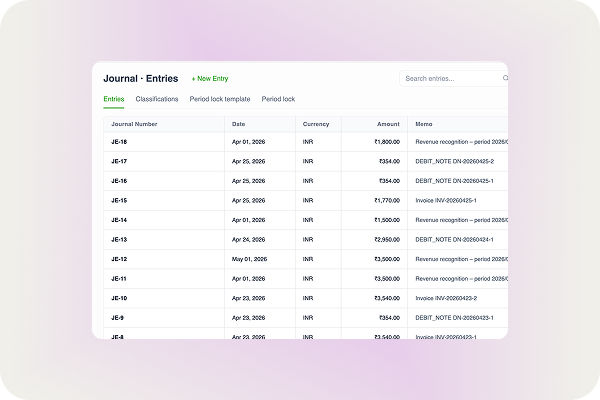Open the Period lock template tab
600x400 pixels.
[x=220, y=99]
